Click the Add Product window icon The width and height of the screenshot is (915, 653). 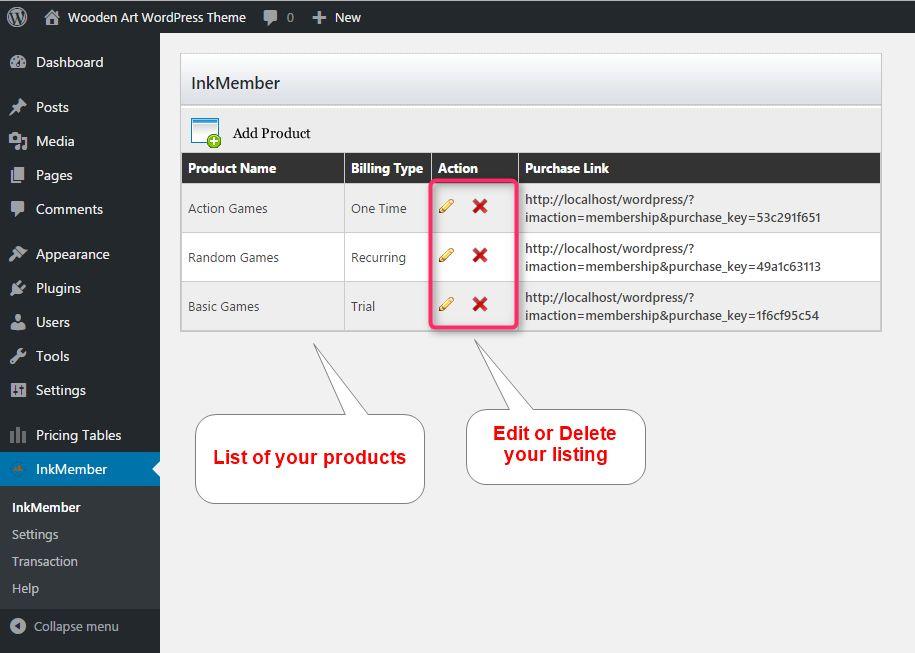coord(205,132)
